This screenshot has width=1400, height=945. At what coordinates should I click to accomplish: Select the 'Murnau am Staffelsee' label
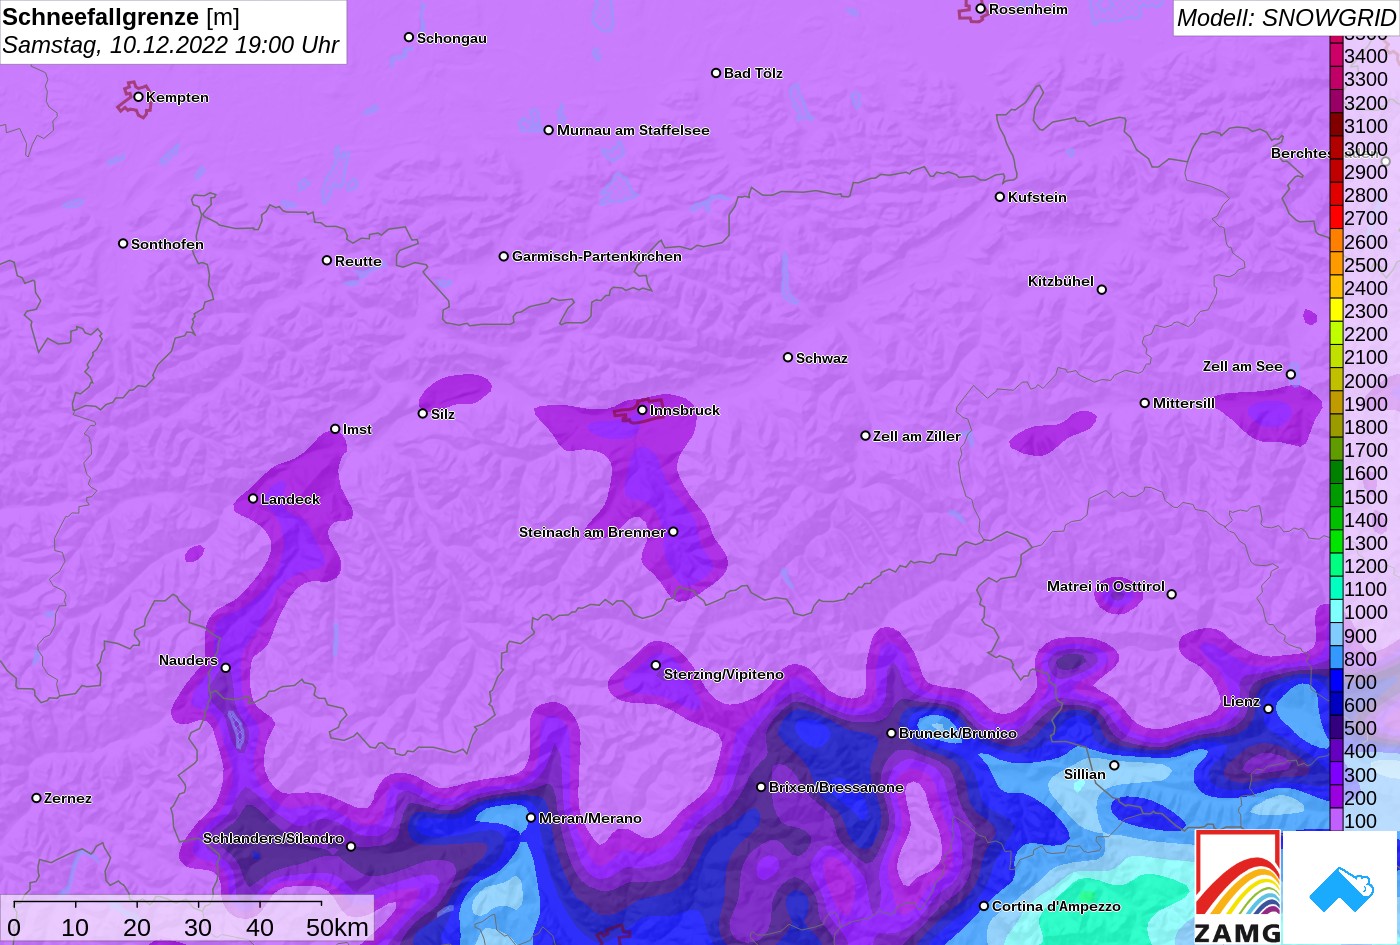pyautogui.click(x=633, y=130)
